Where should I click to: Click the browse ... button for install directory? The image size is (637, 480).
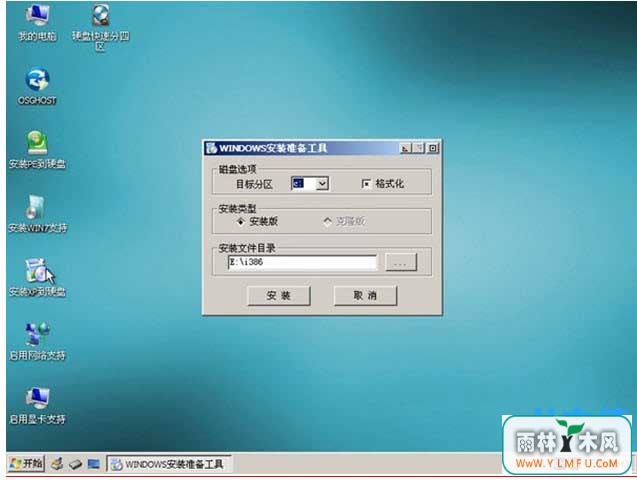pos(401,262)
